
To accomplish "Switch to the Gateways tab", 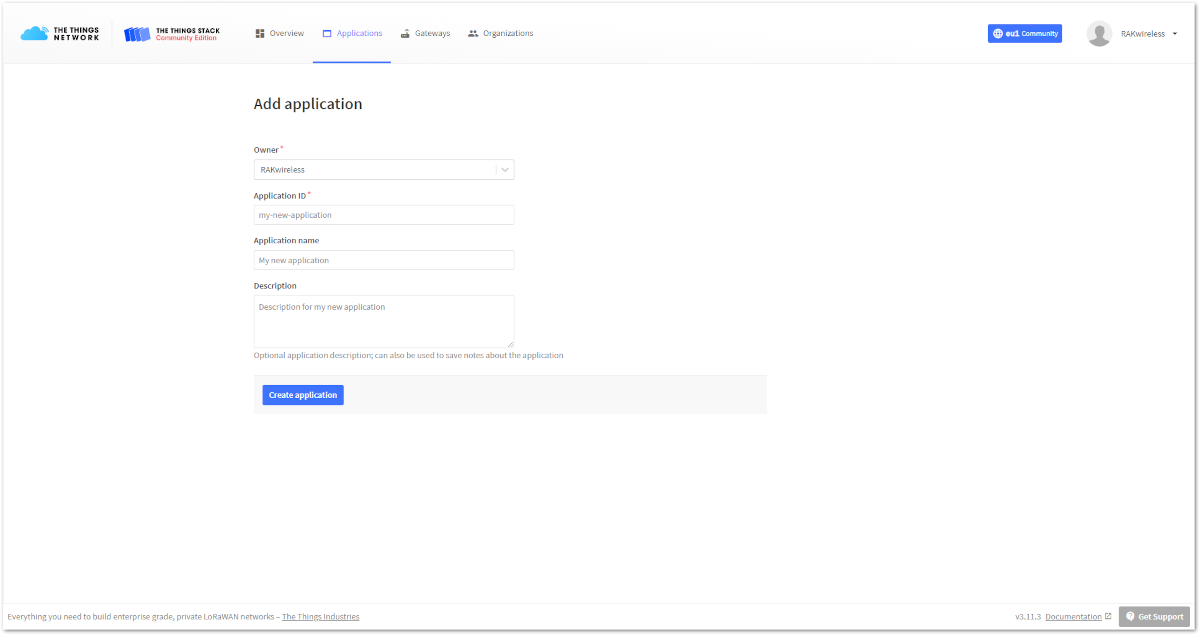I will click(425, 33).
